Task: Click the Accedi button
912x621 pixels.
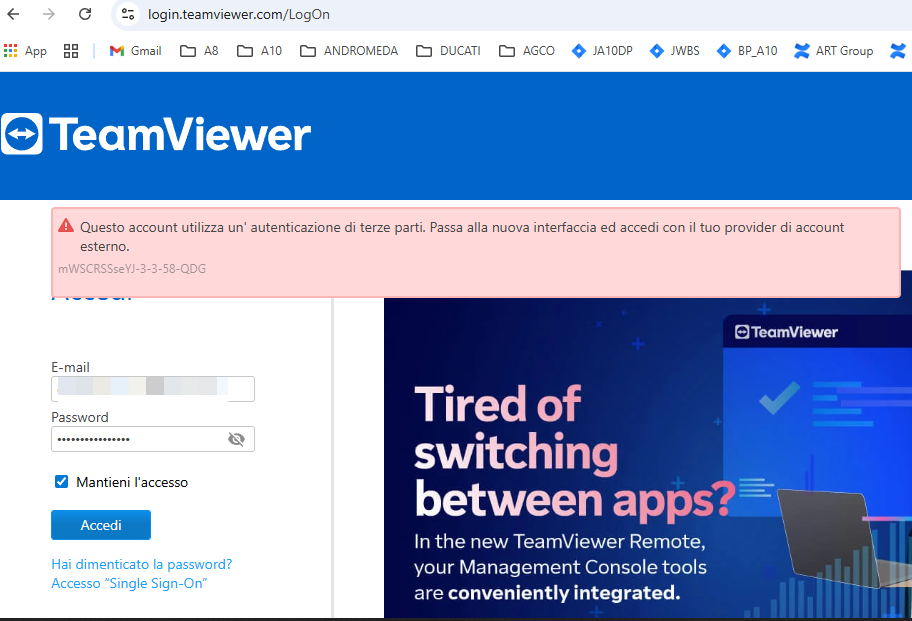Action: pos(101,525)
